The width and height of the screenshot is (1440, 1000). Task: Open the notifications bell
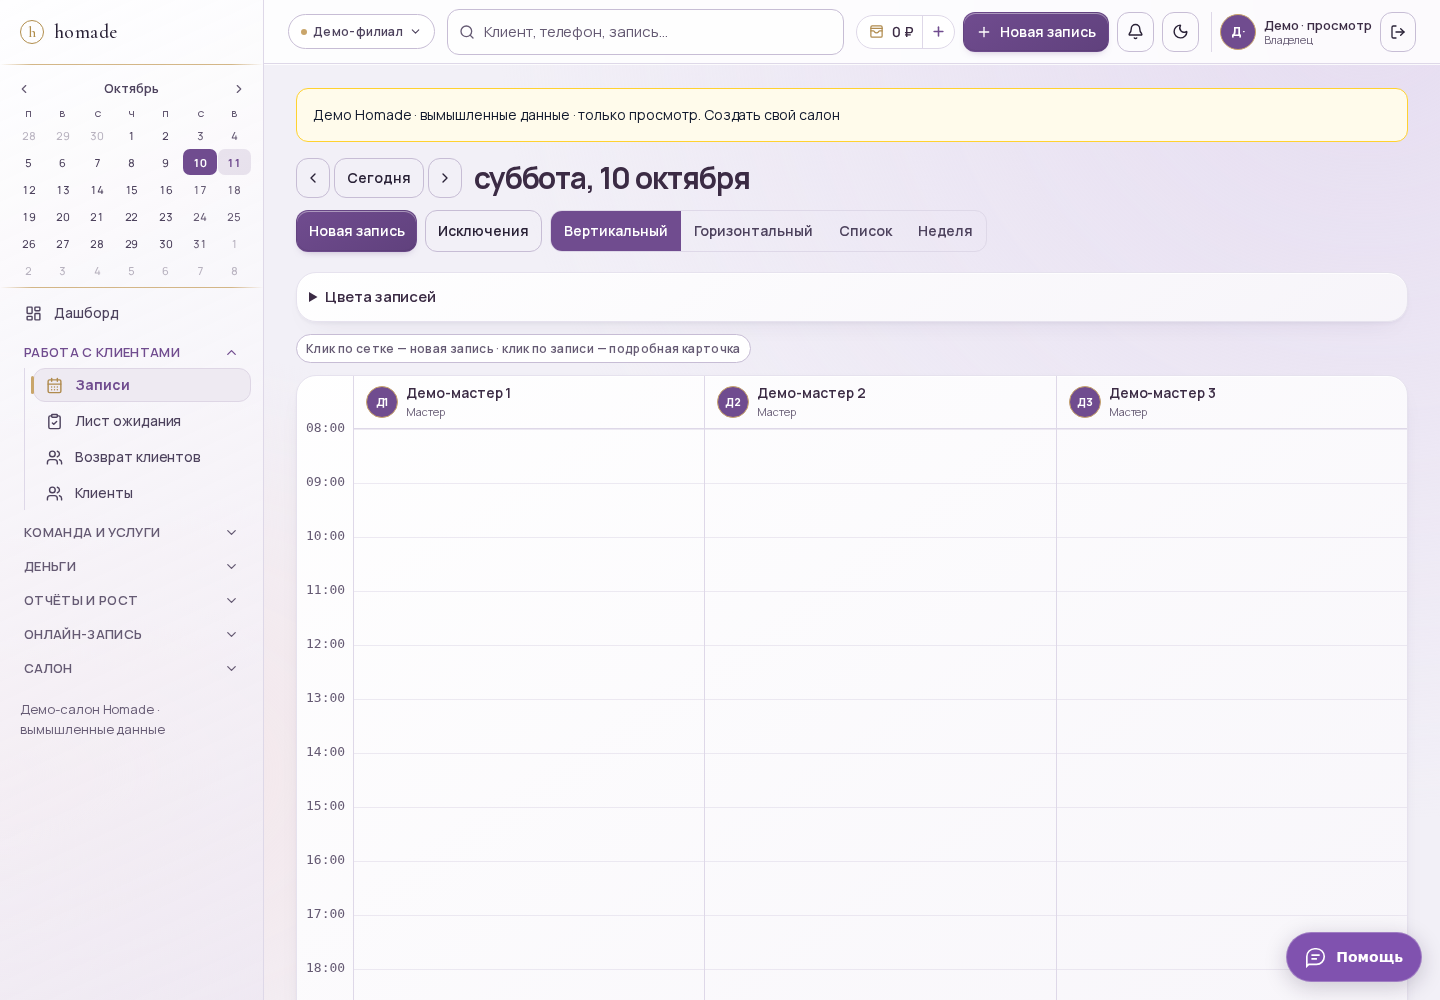(x=1135, y=32)
